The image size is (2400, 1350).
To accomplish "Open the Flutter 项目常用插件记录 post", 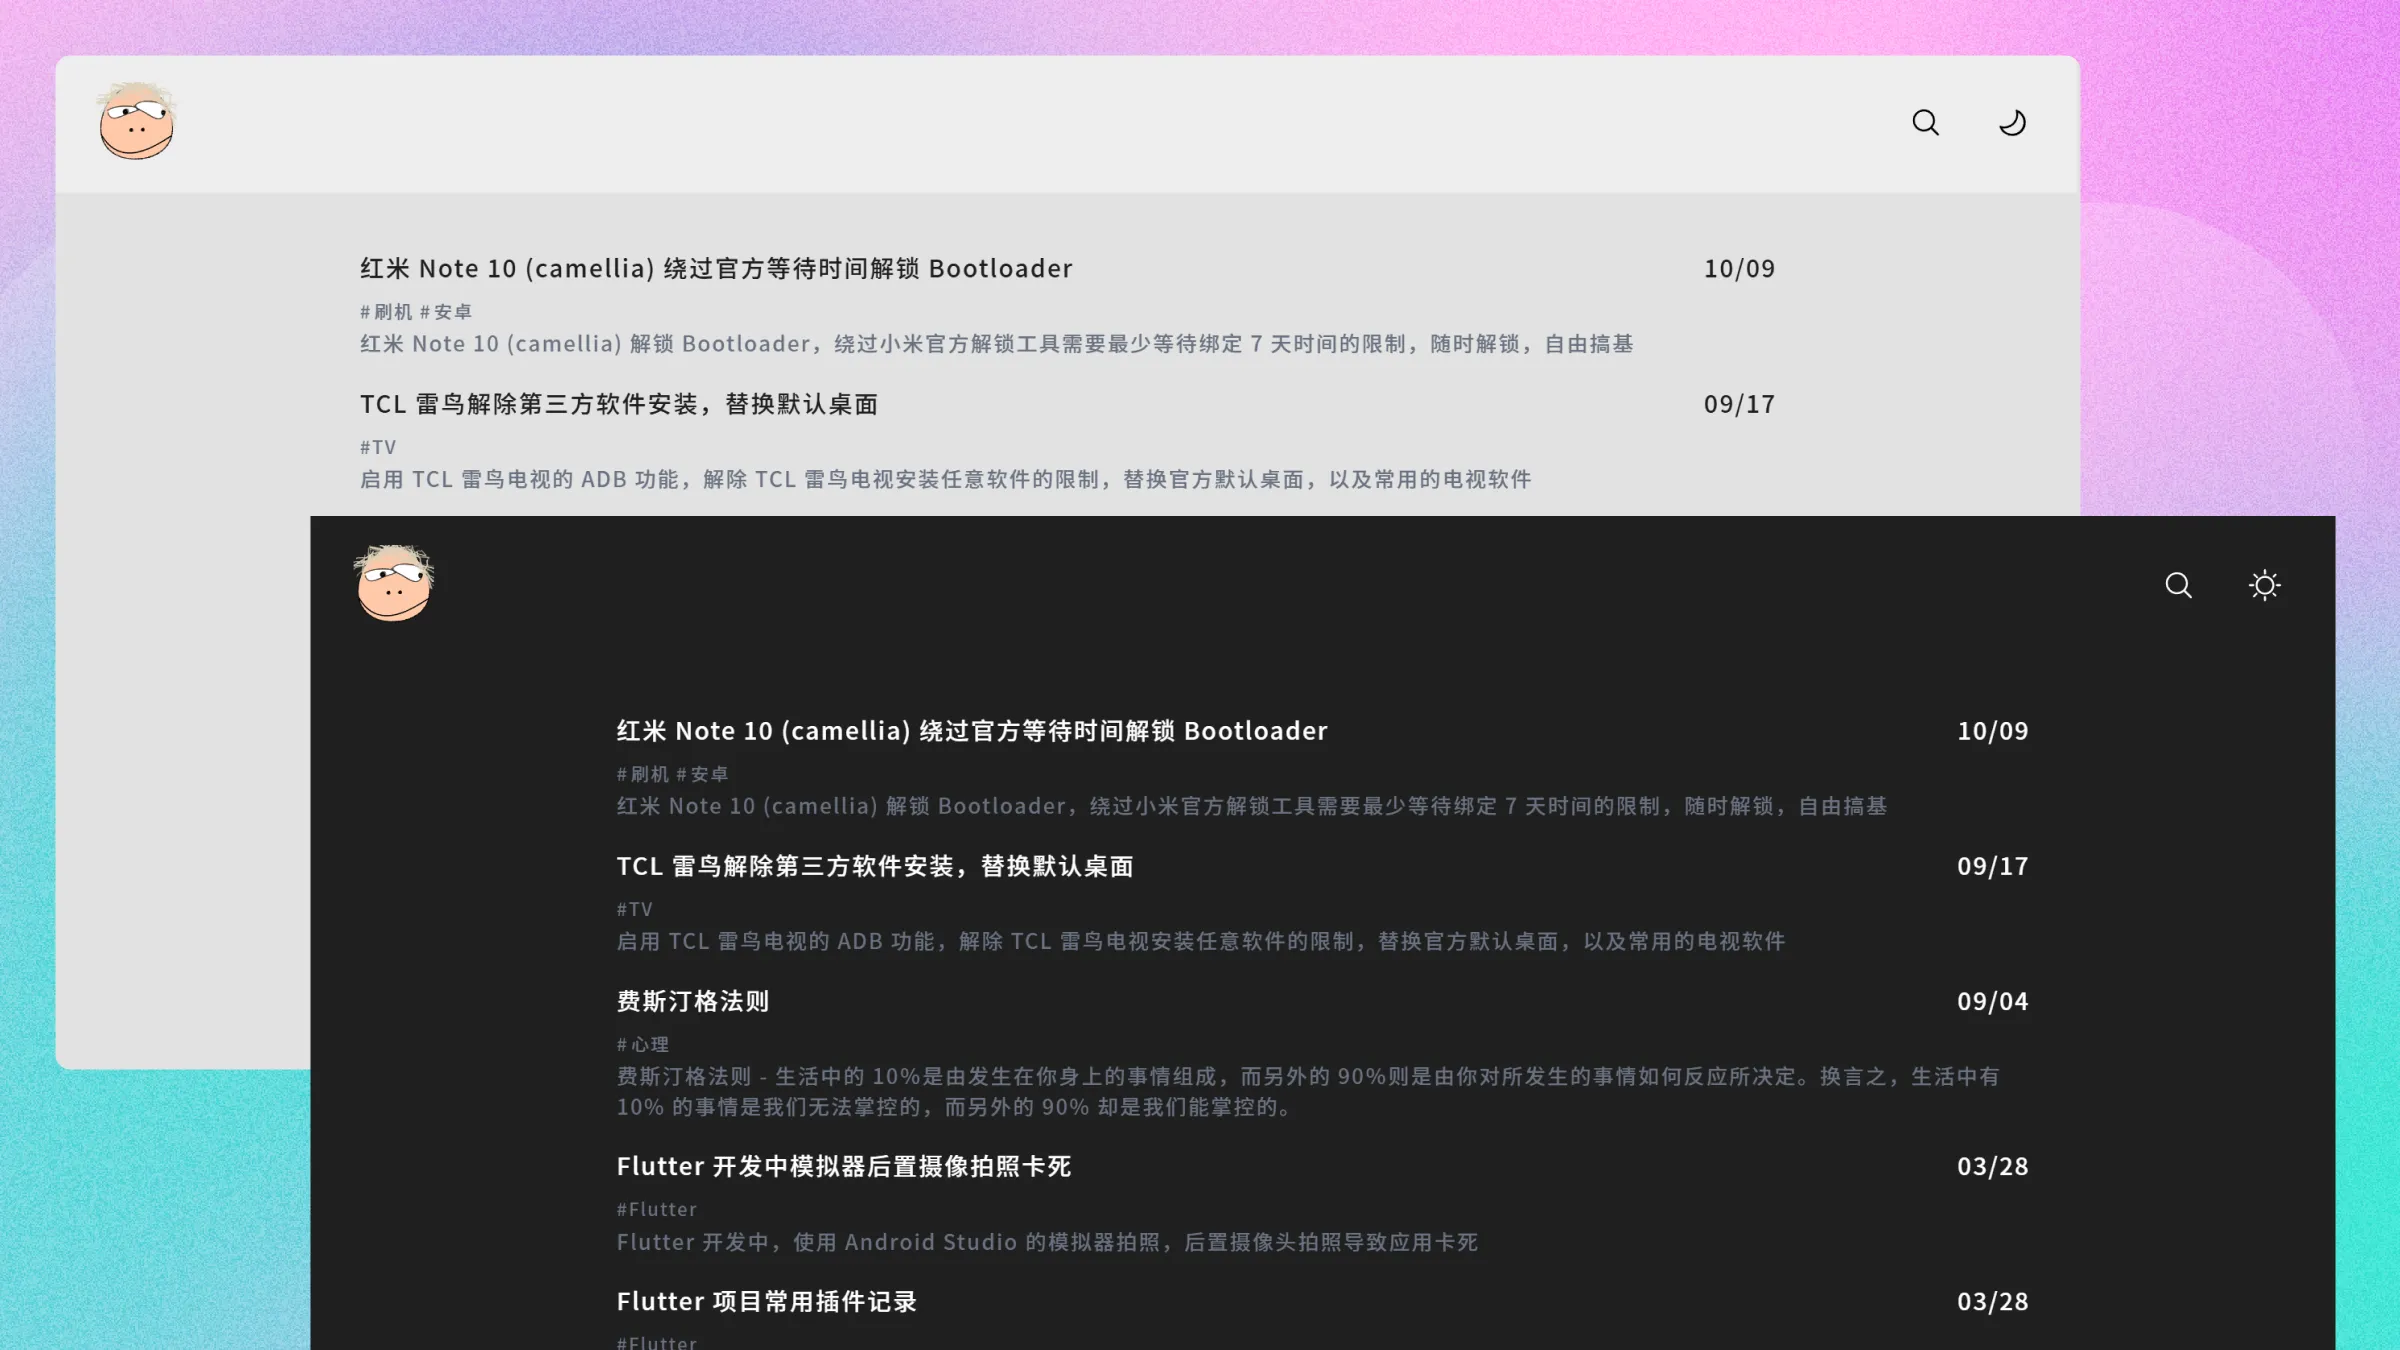I will (767, 1301).
